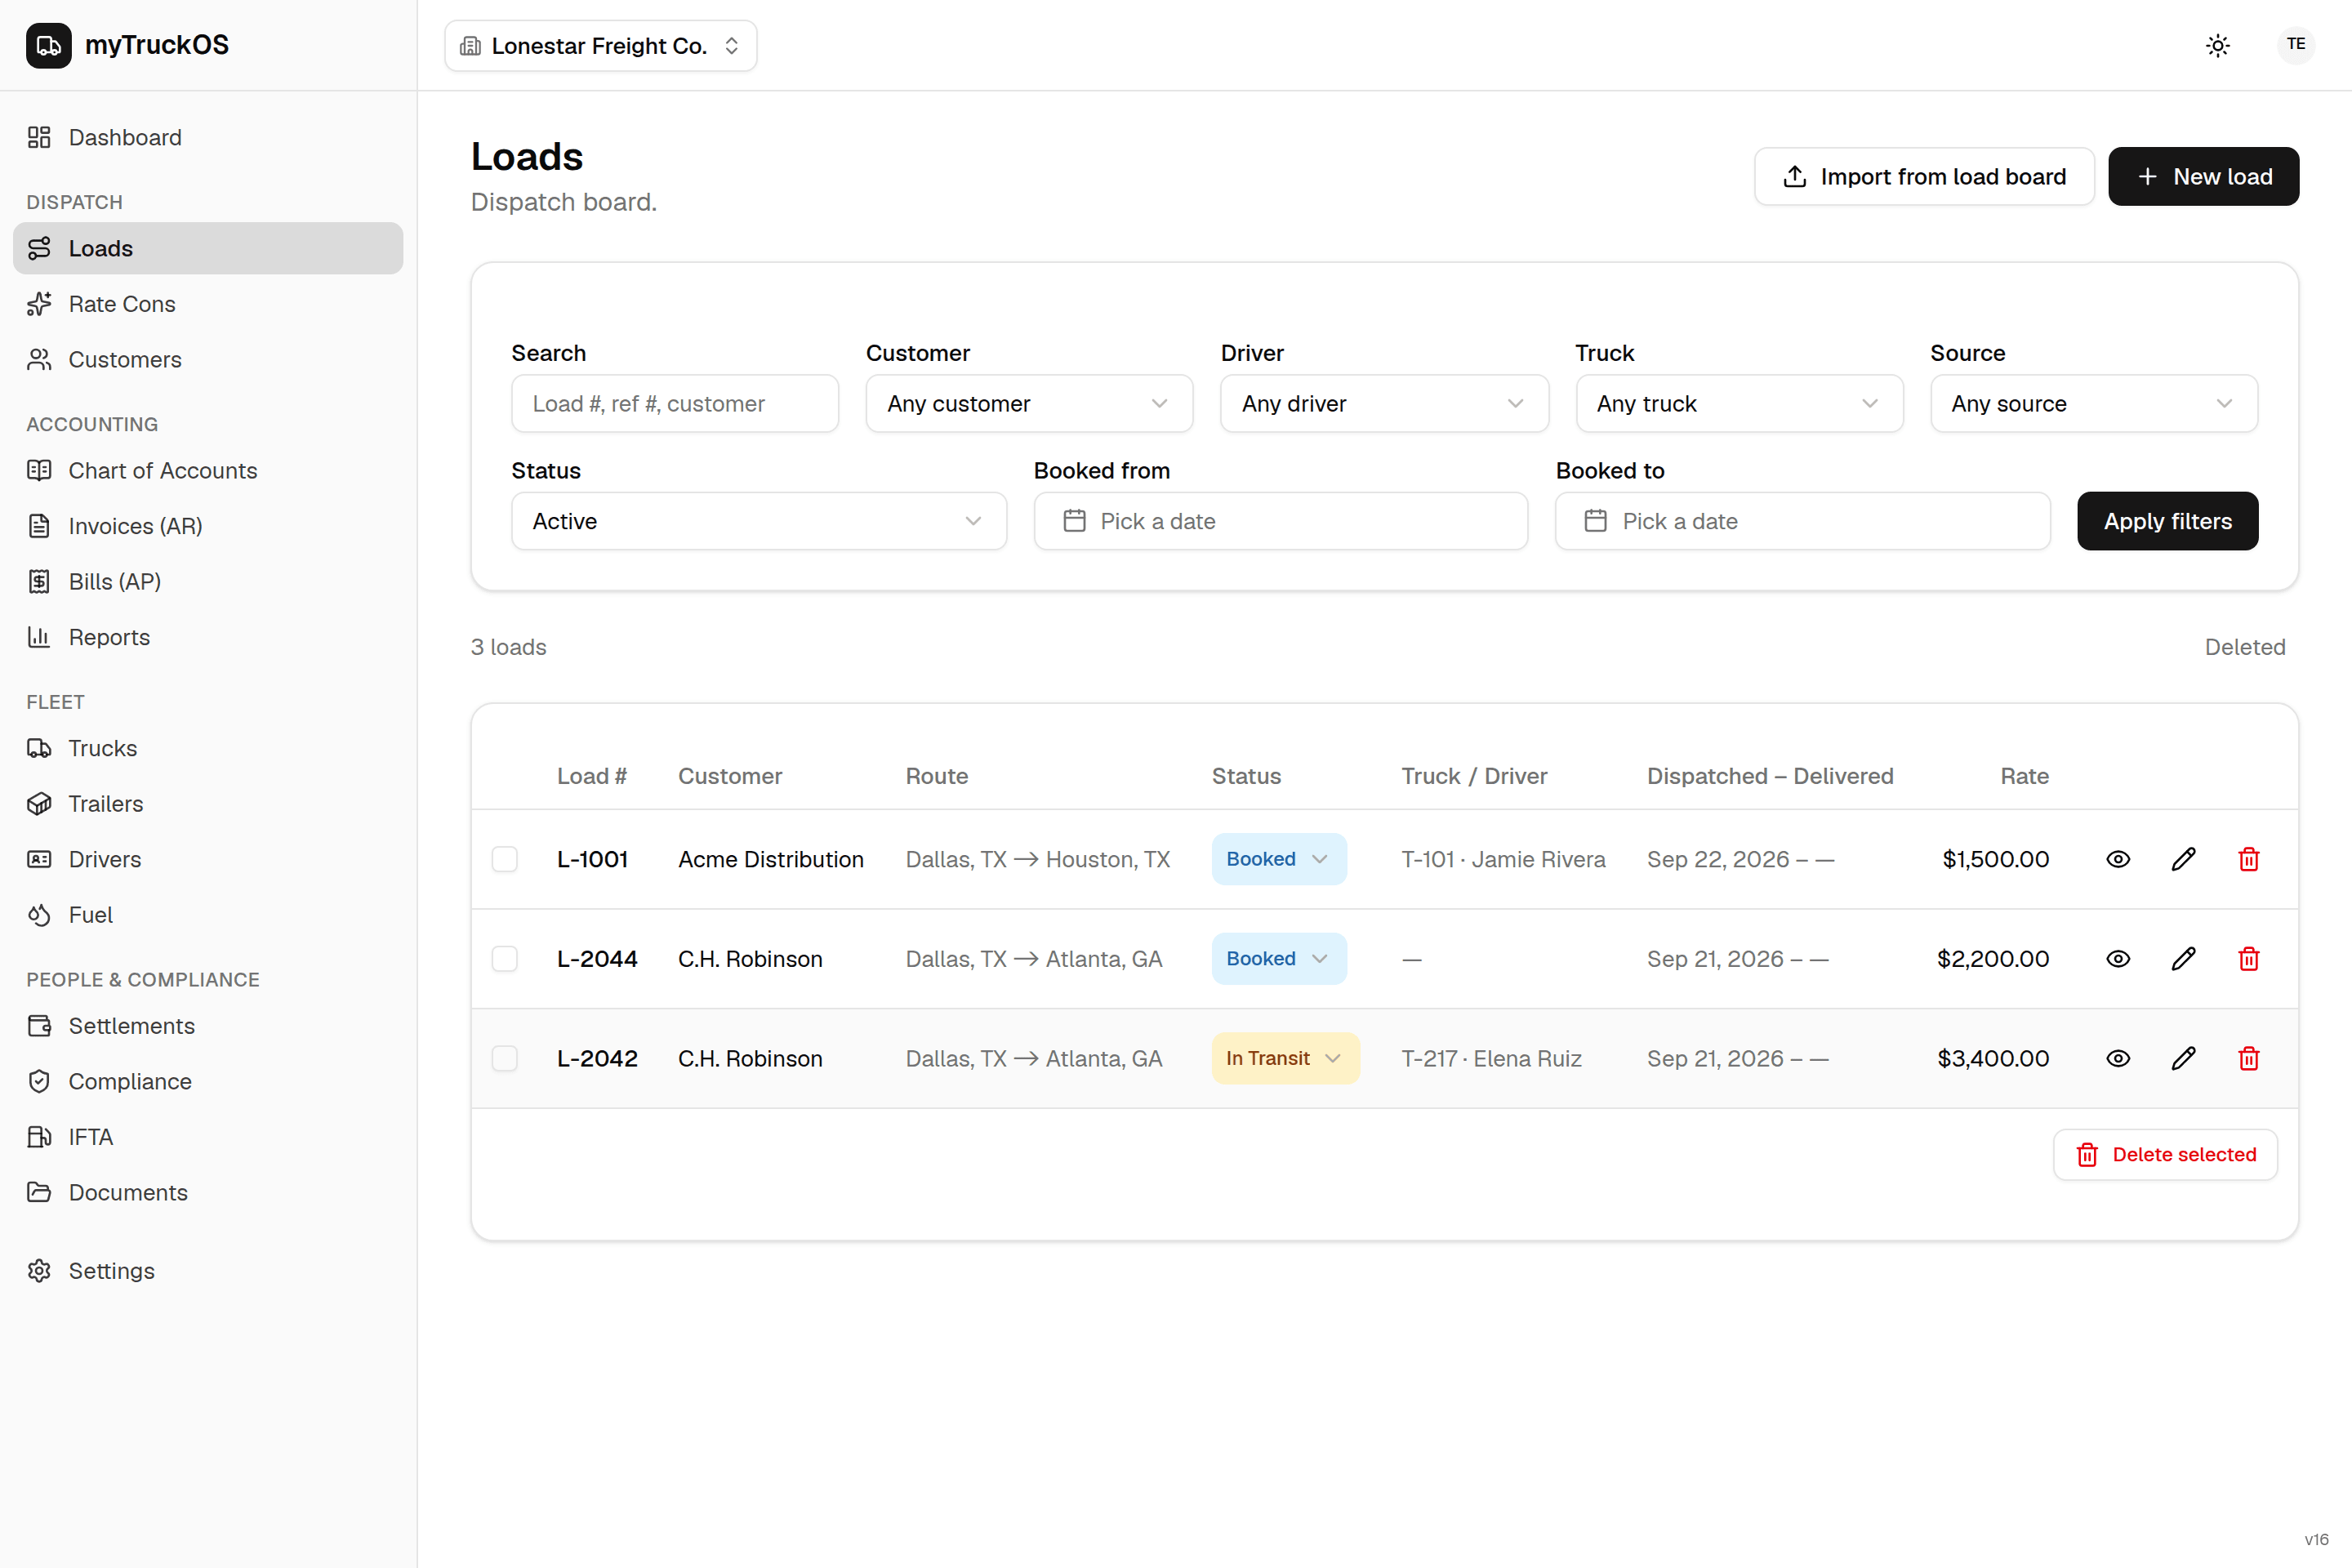Open IFTA in sidebar
Screen dimensions: 2352x1568
tap(208, 1137)
